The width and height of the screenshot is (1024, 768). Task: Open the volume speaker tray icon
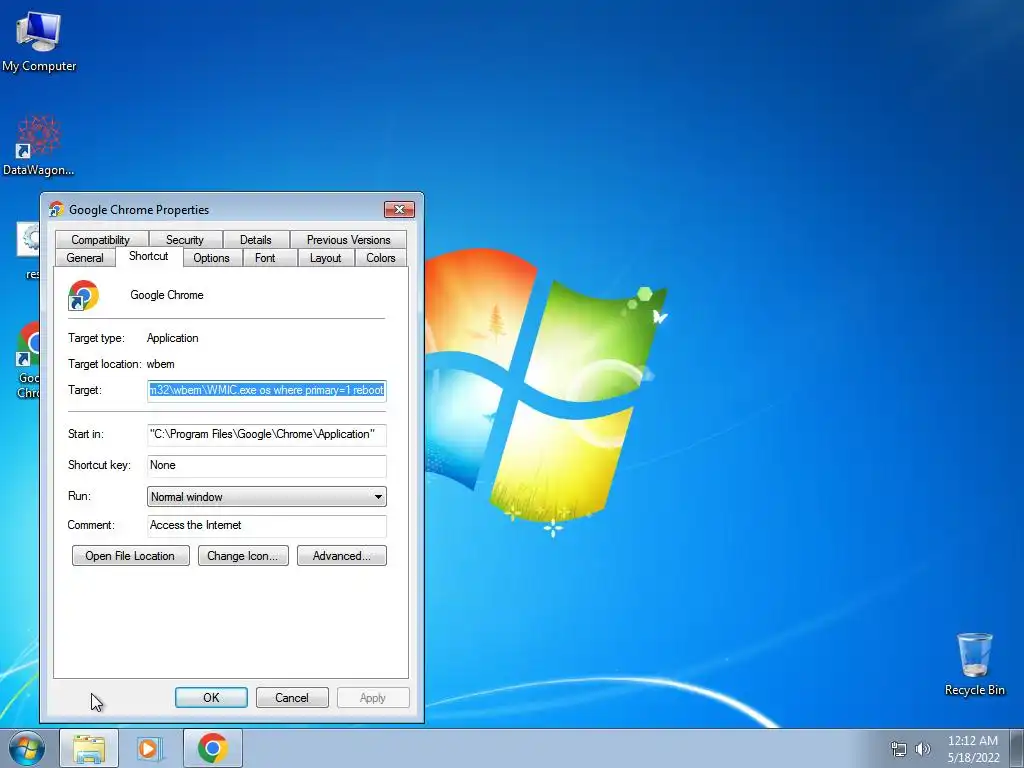click(x=922, y=749)
